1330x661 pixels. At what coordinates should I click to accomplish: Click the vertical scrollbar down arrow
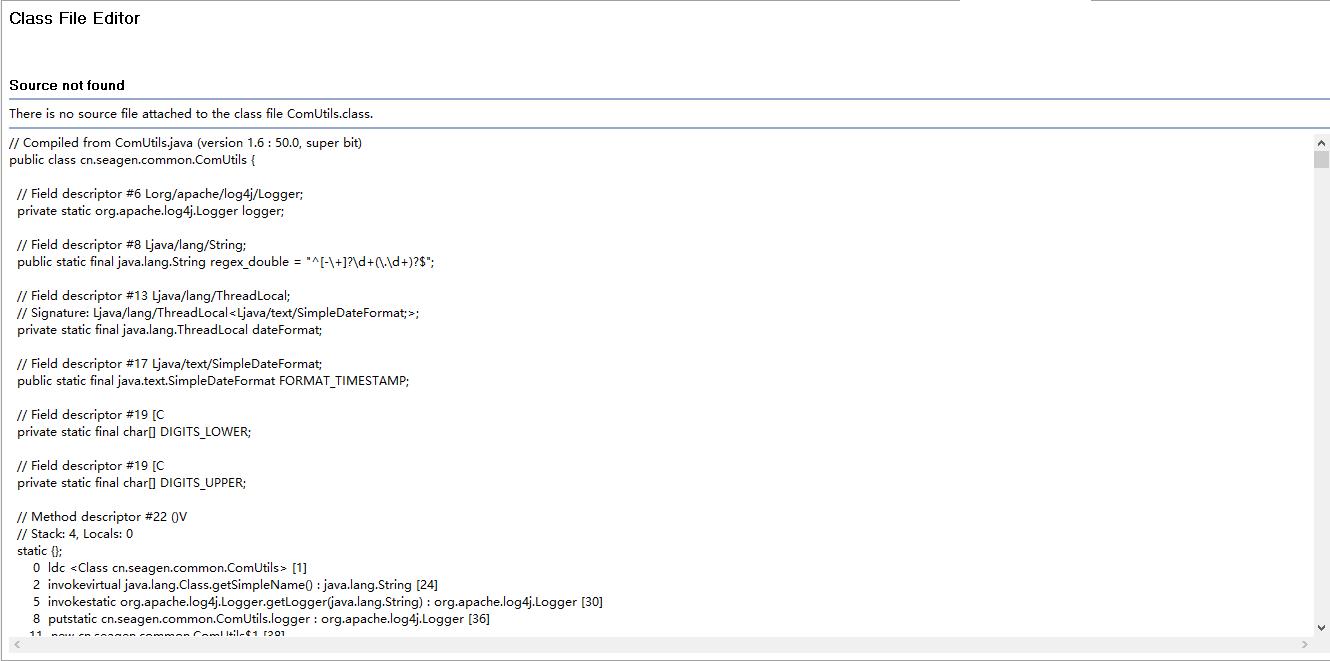tap(1321, 628)
